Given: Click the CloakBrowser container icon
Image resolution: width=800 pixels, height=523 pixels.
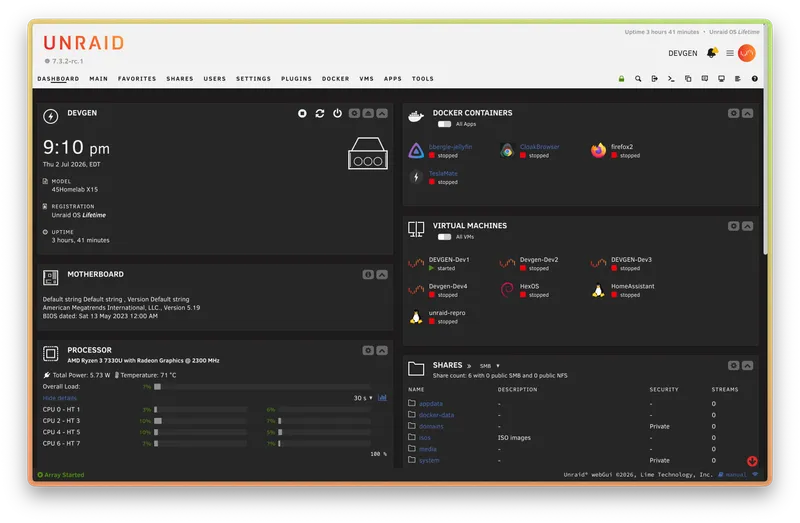Looking at the screenshot, I should (x=507, y=151).
